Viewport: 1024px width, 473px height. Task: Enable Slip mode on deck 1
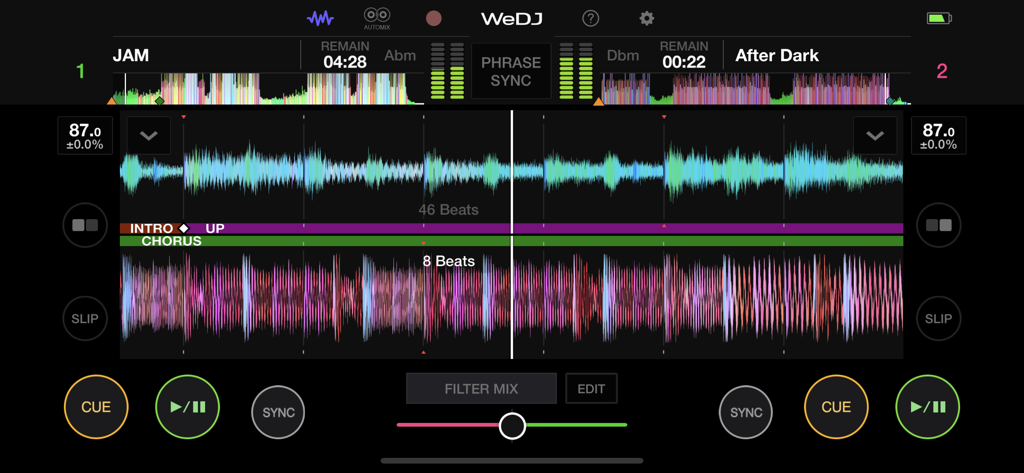point(85,319)
